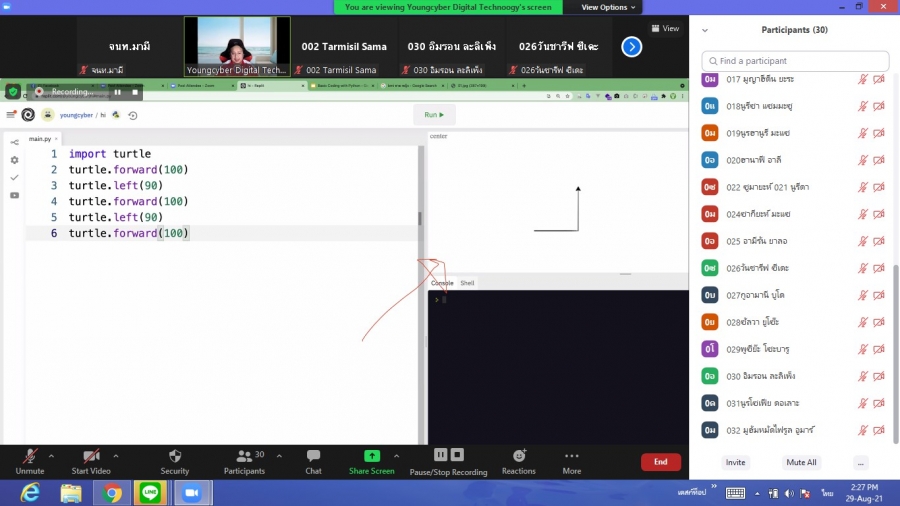Pause the recording in the meeting toolbar
Viewport: 900px width, 506px height.
pos(440,455)
